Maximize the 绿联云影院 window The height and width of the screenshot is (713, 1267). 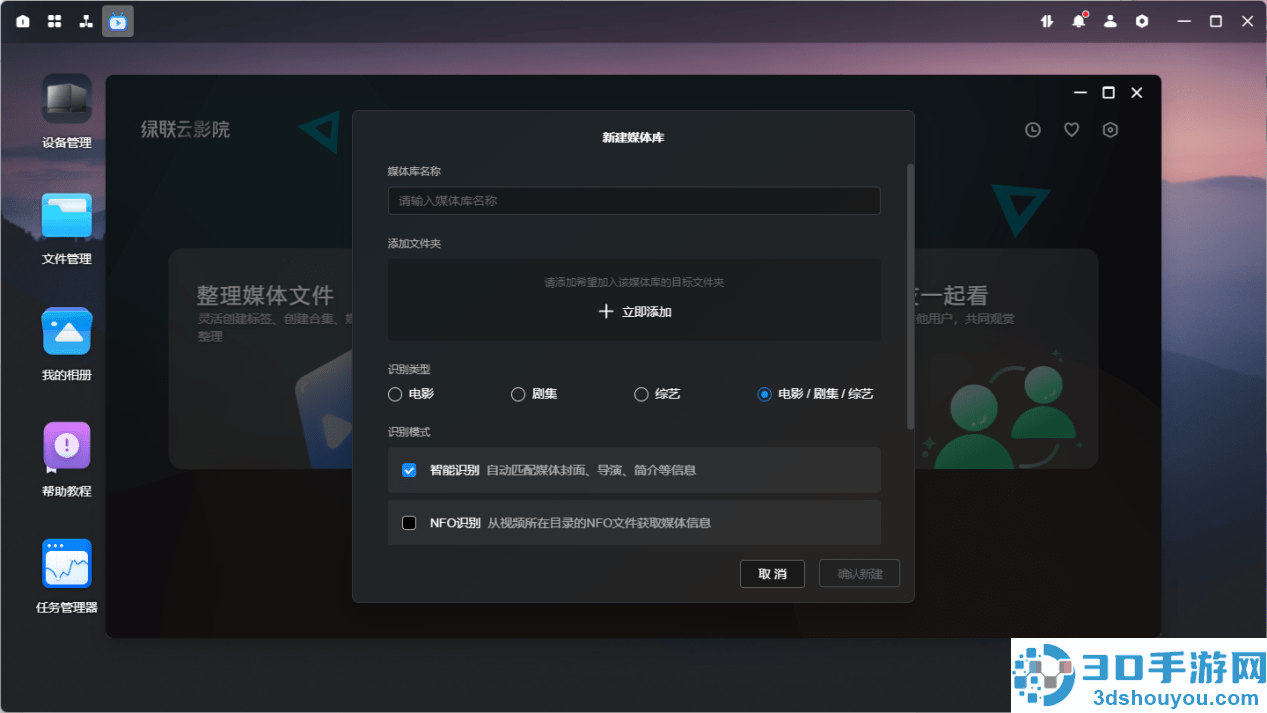coord(1108,93)
